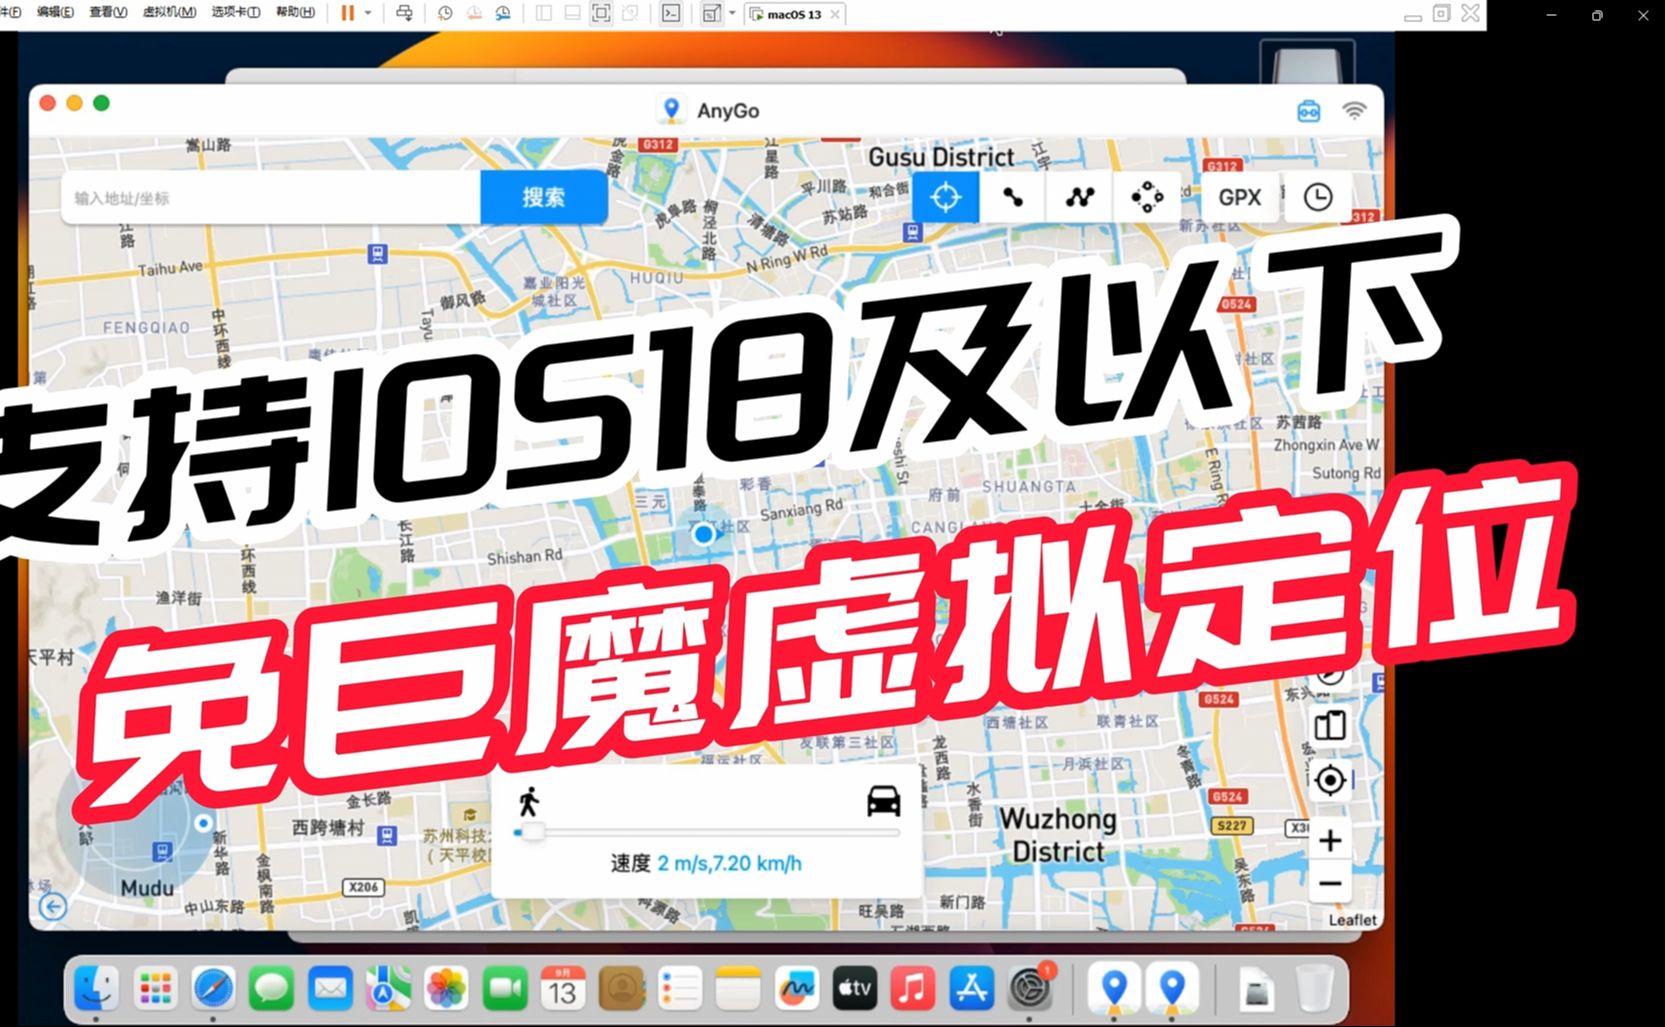Open the AnyGo toolbox icon

[1308, 111]
